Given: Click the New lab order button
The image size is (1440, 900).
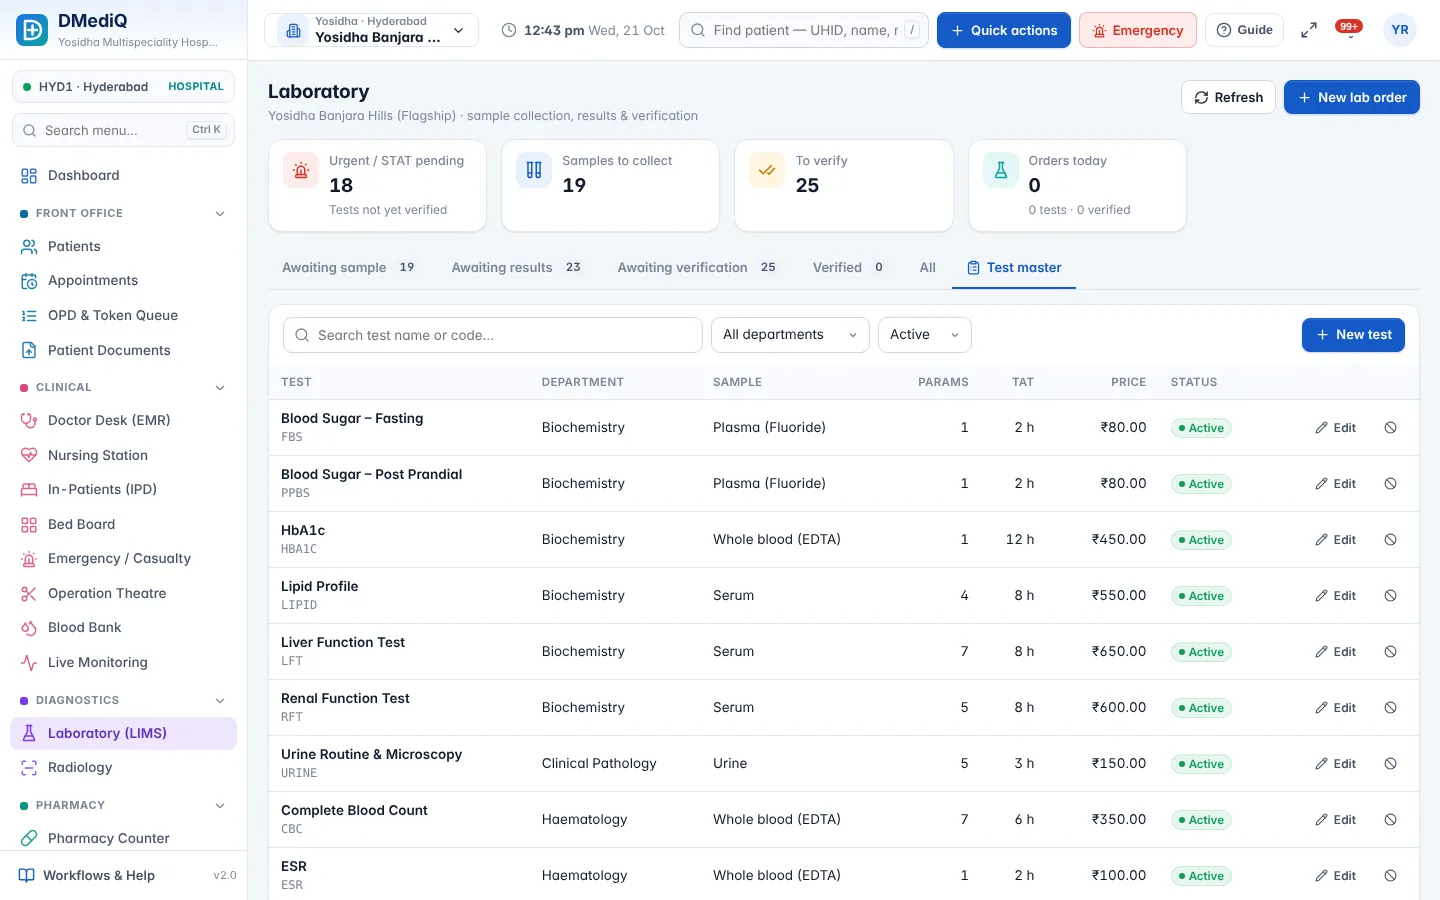Looking at the screenshot, I should tap(1351, 97).
